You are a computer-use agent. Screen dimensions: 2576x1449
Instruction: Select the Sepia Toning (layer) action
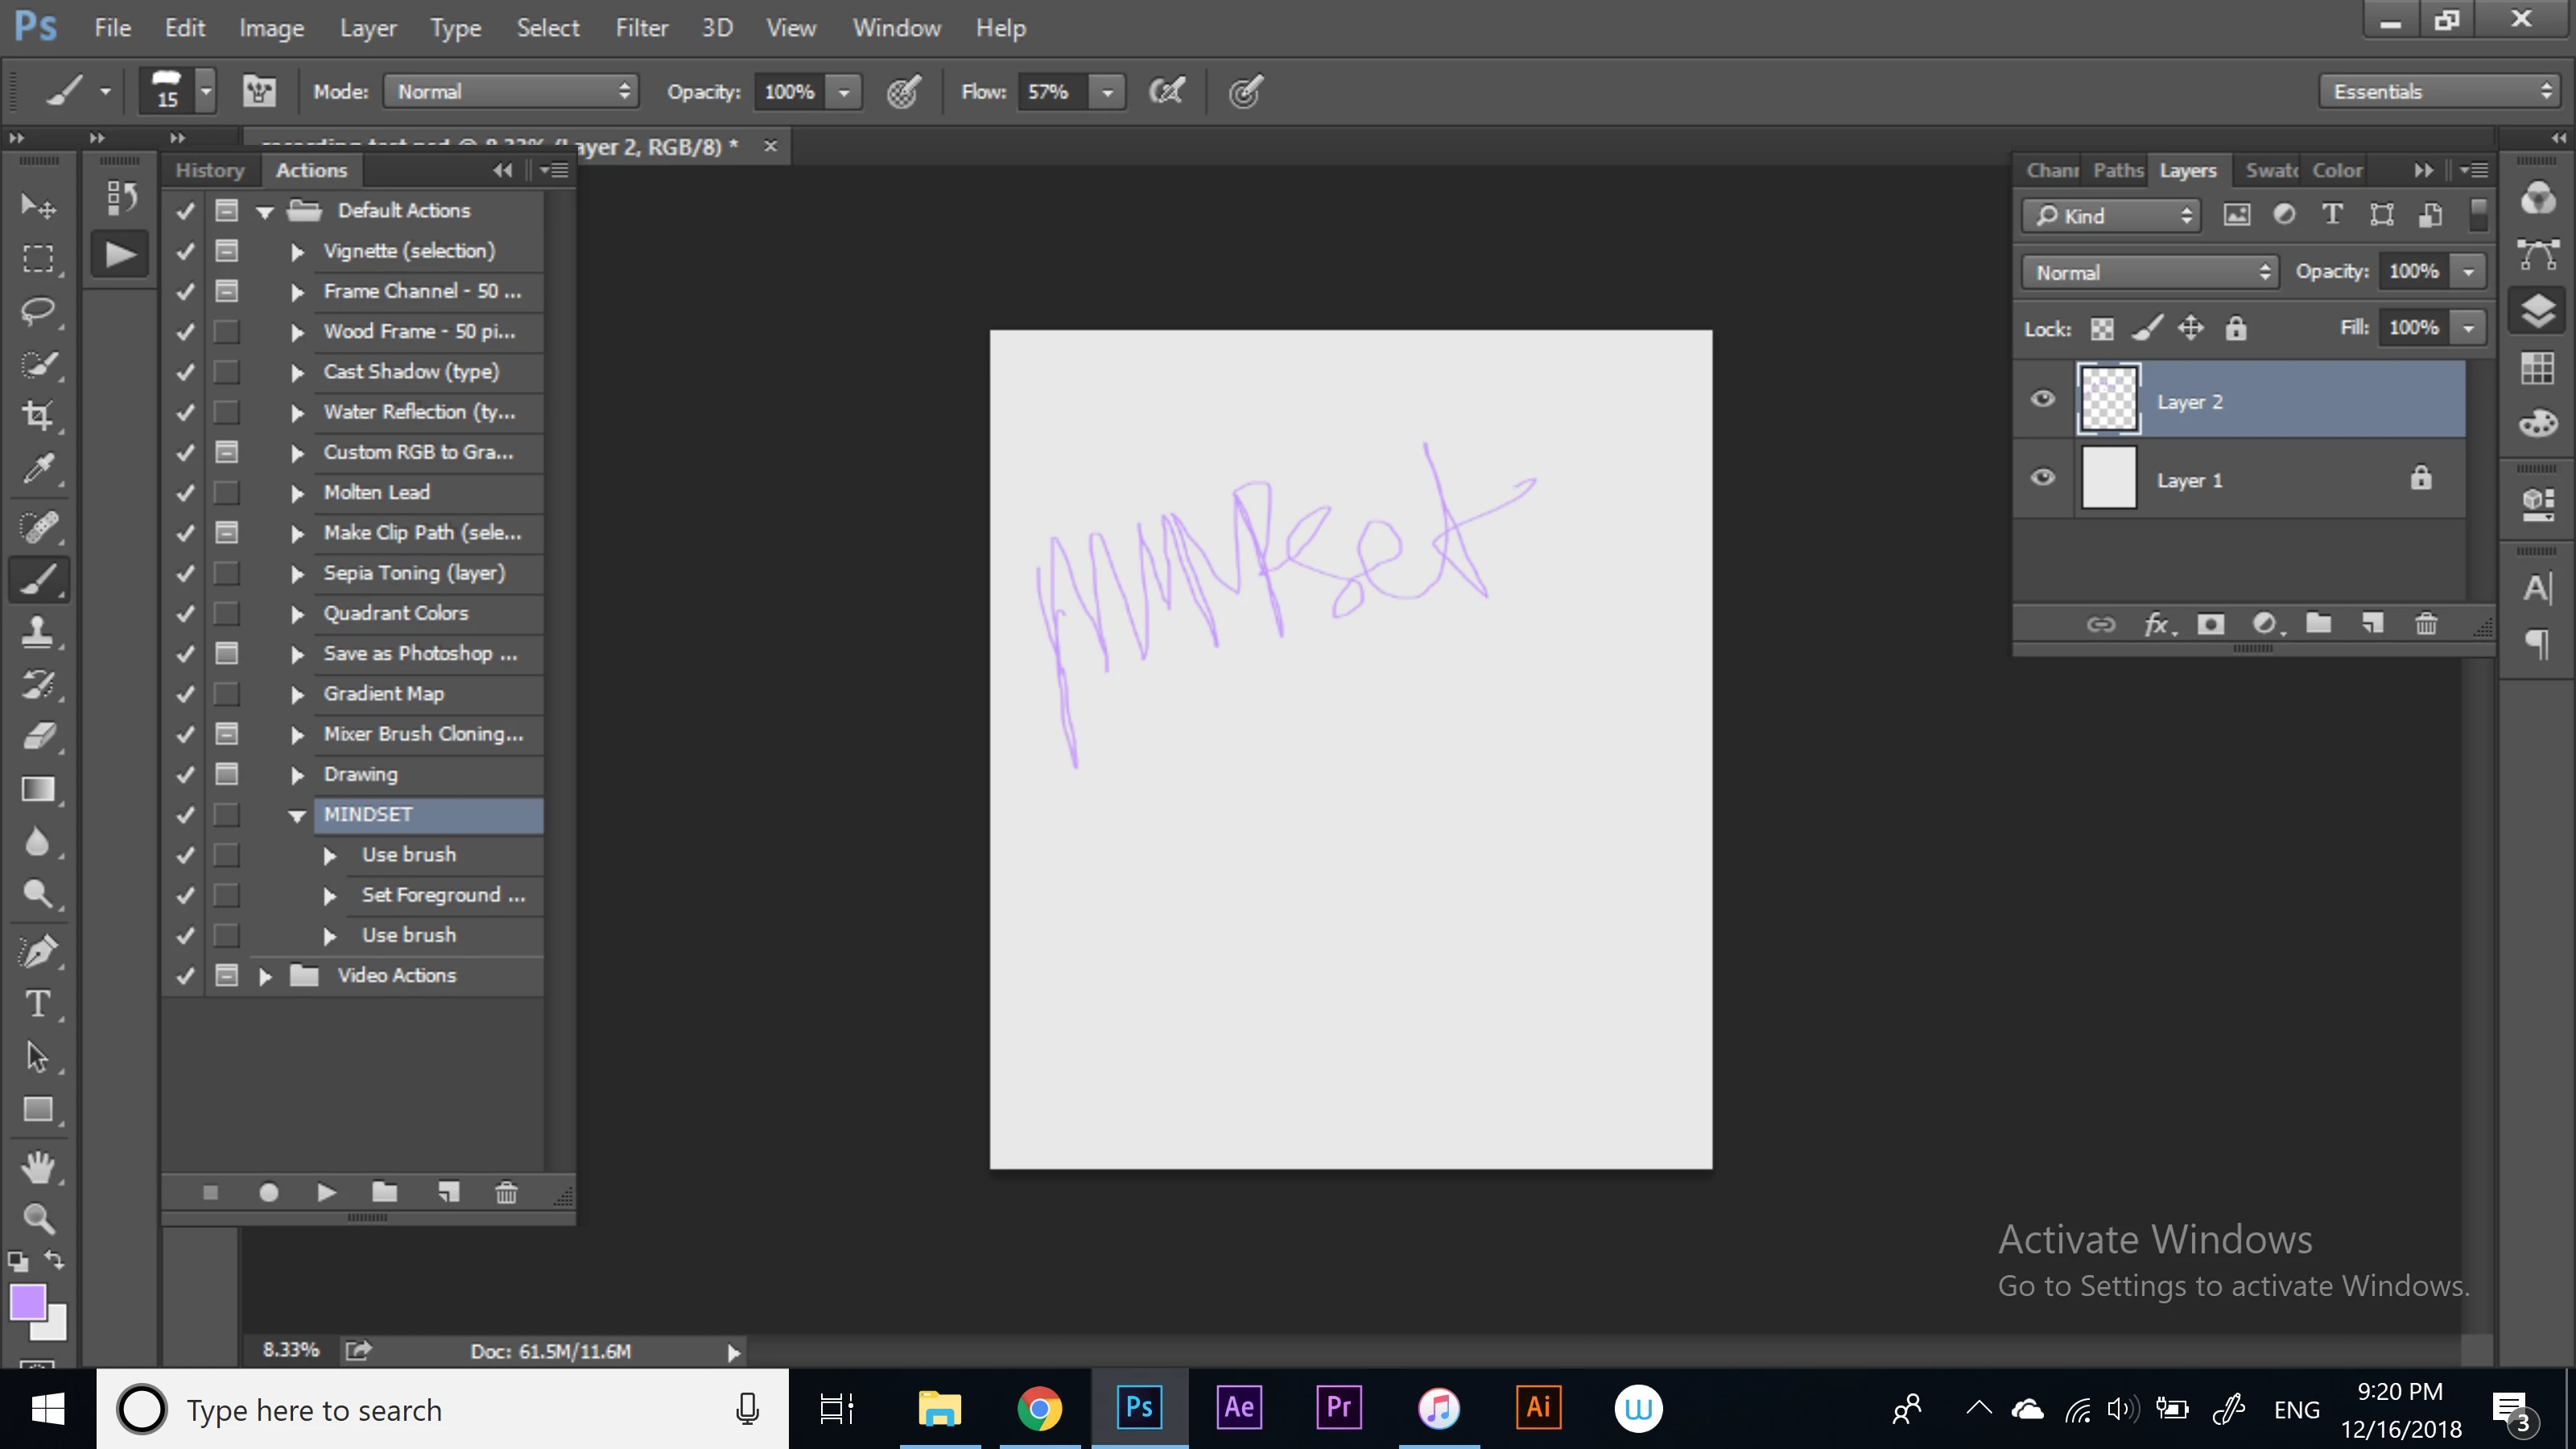pos(414,573)
